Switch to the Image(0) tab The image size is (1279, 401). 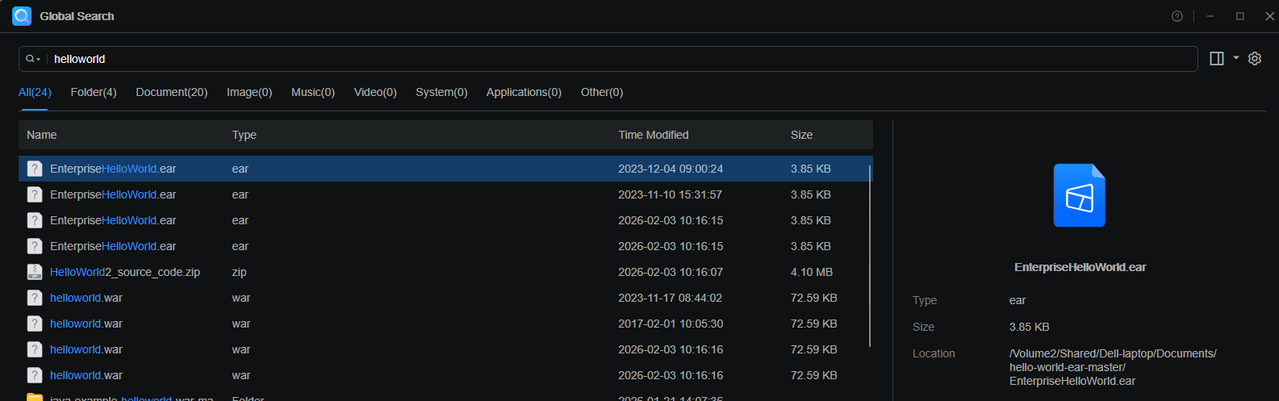tap(250, 92)
